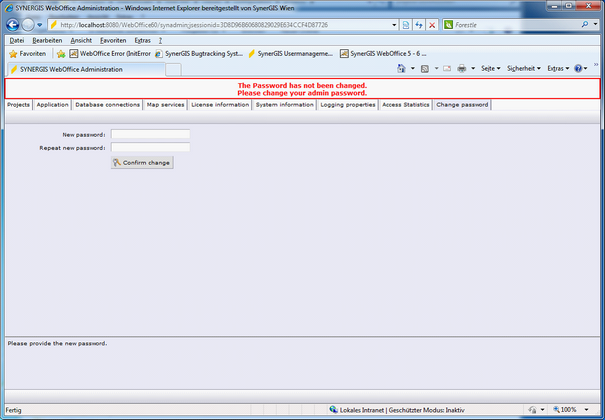Click the RSS feeds icon

(x=425, y=69)
